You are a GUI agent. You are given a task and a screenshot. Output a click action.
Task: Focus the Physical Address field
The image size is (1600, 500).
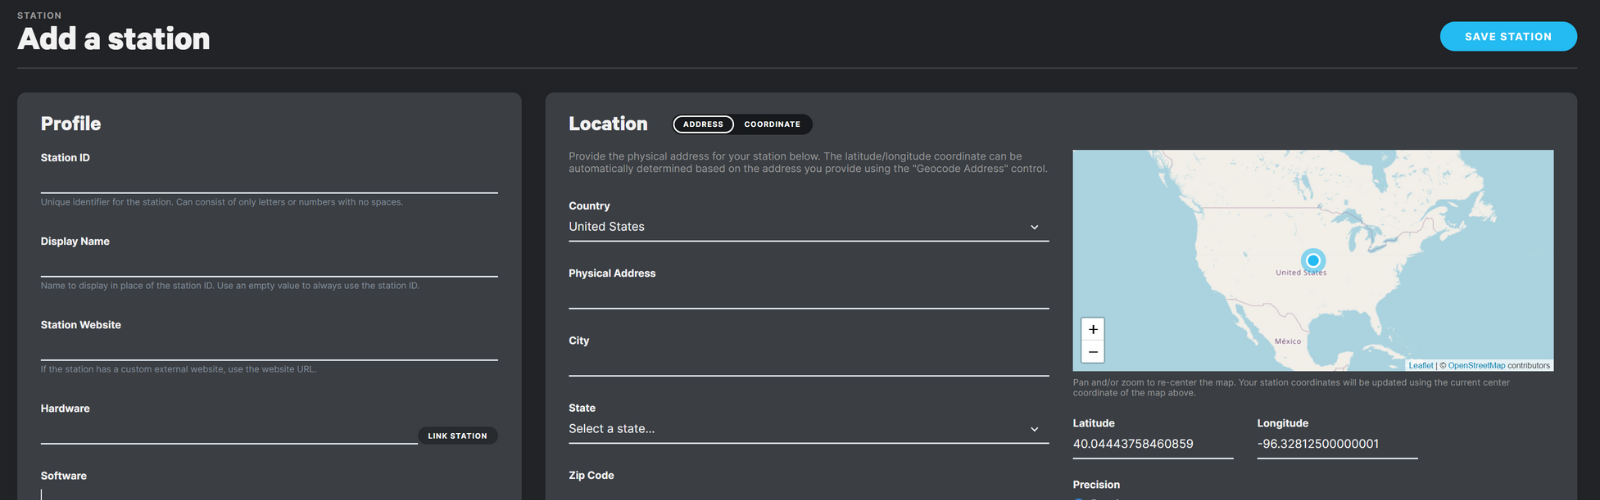click(808, 297)
